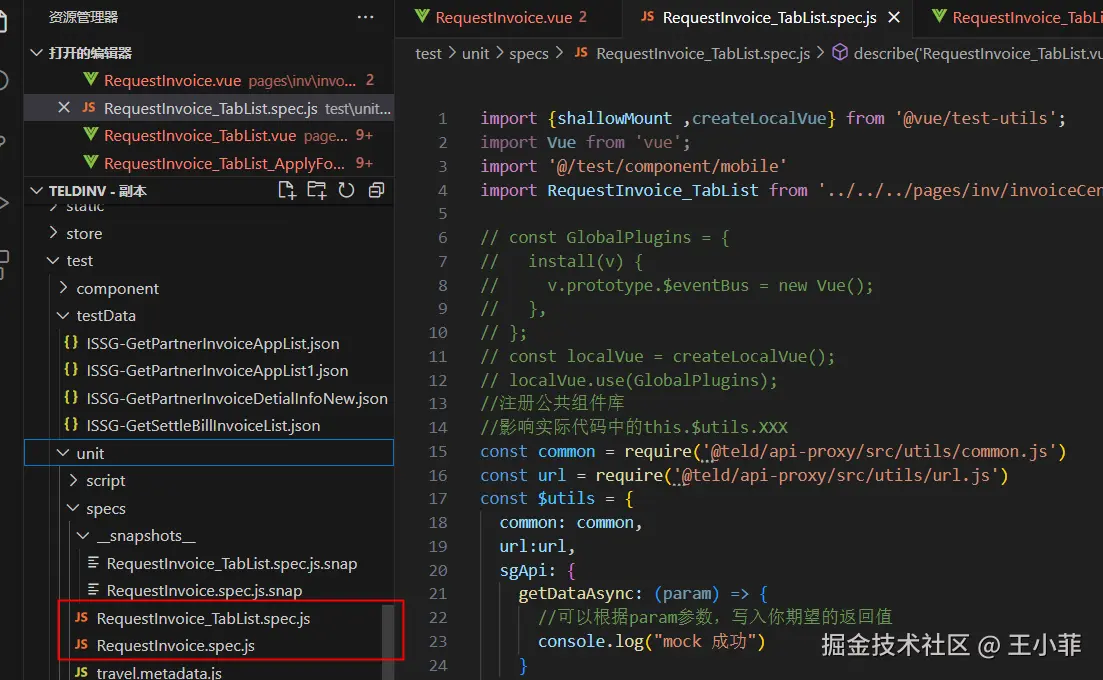Collapse all folders in explorer icon
This screenshot has height=680, width=1103.
coord(376,191)
